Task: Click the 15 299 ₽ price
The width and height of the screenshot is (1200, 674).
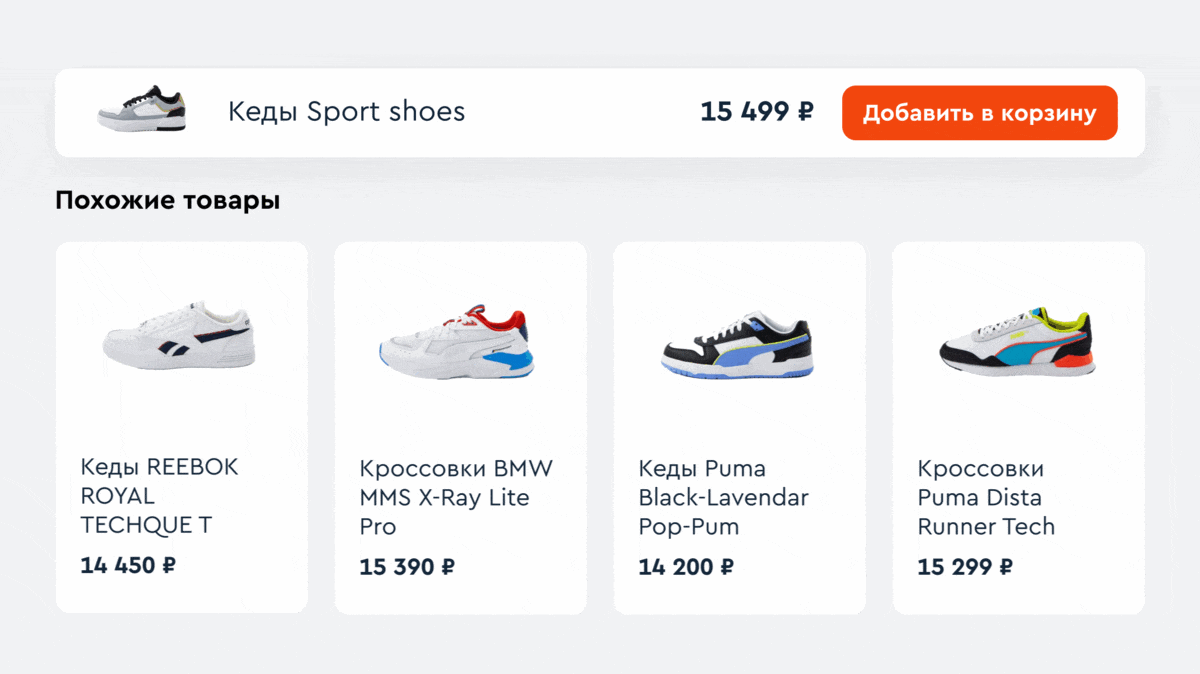Action: pos(965,567)
